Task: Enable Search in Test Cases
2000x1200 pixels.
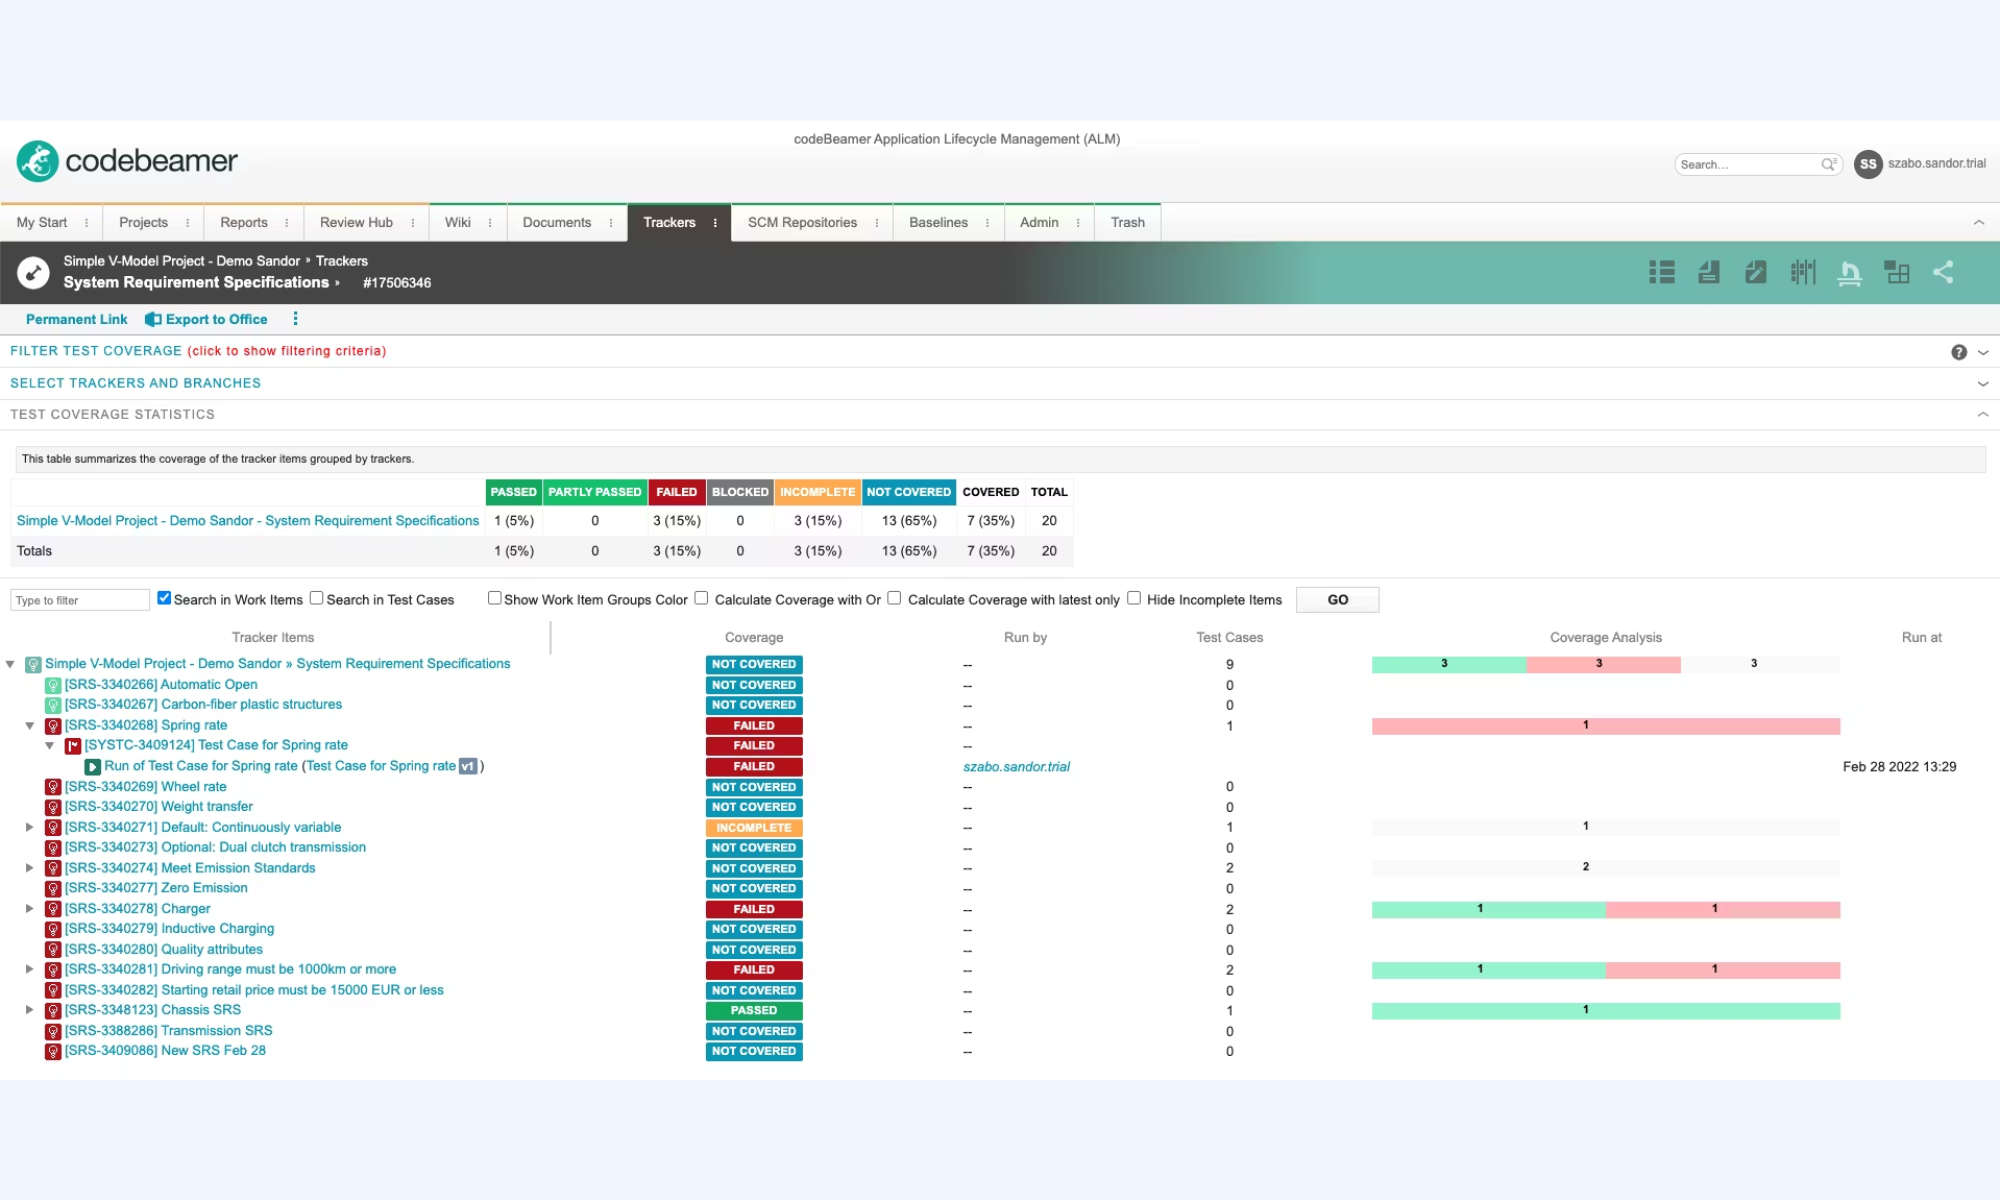Action: point(316,598)
